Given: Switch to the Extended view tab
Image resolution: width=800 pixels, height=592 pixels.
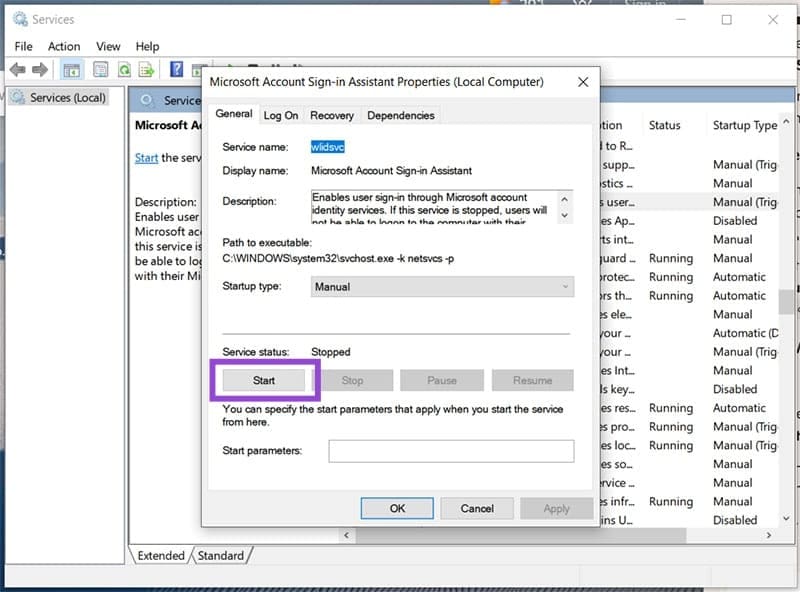Looking at the screenshot, I should [x=161, y=555].
